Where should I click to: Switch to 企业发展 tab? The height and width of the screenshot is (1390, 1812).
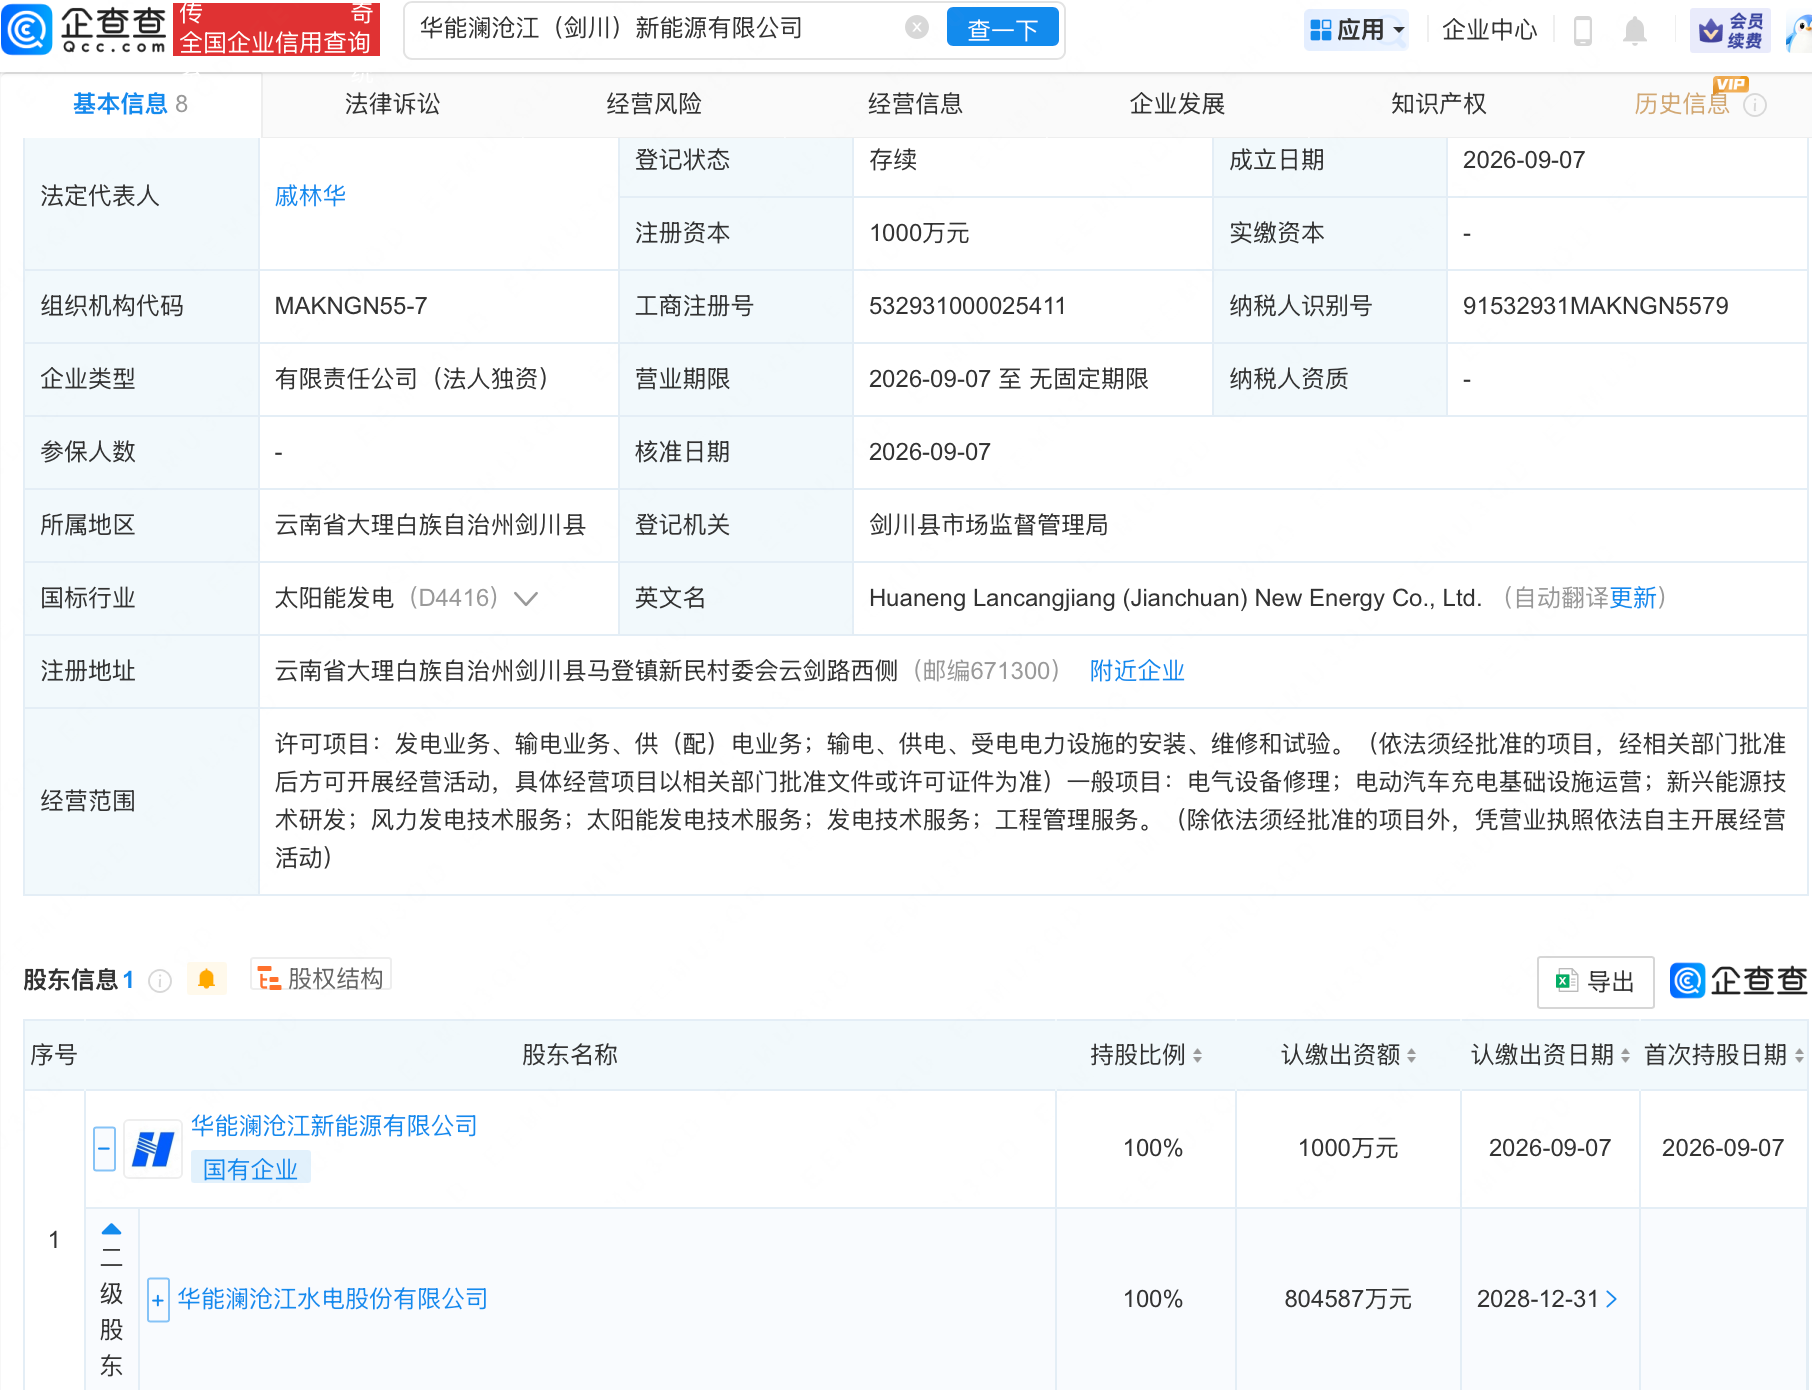coord(1177,104)
